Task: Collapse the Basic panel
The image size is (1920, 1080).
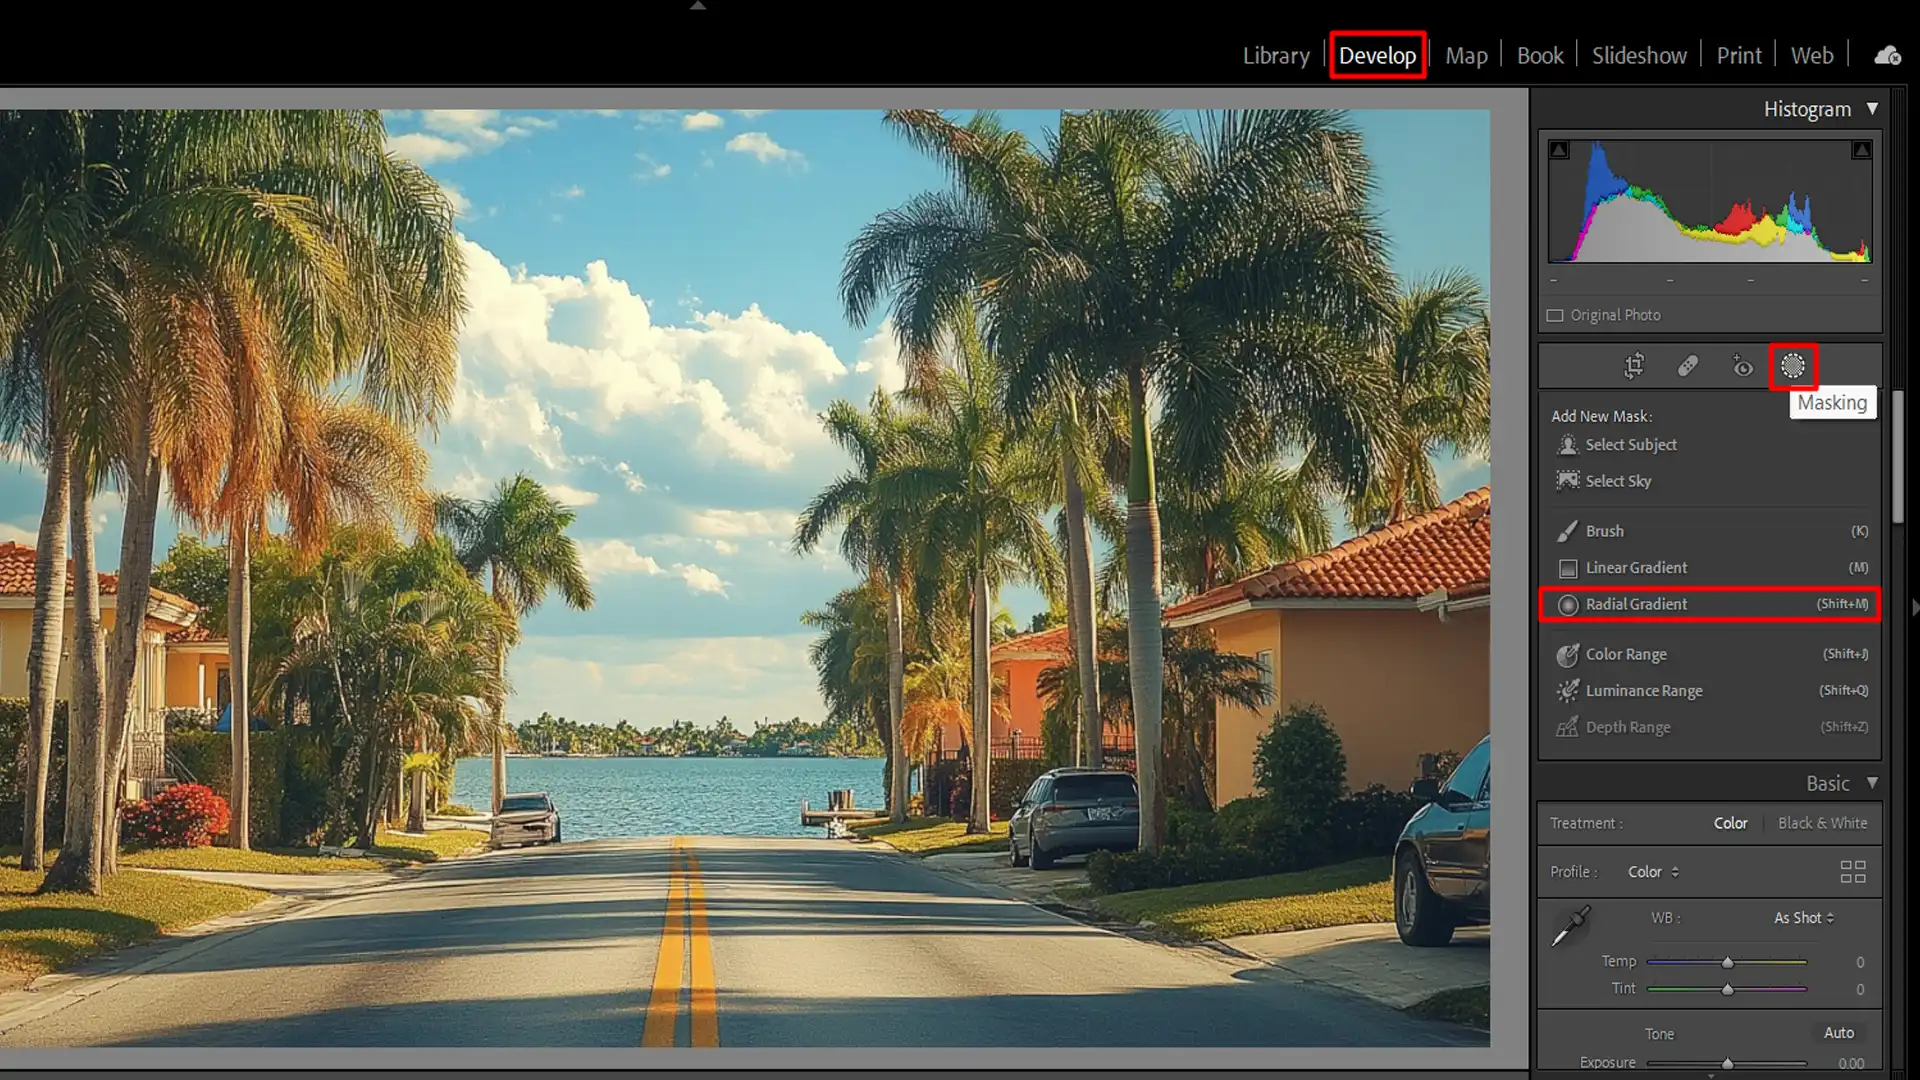Action: tap(1872, 783)
